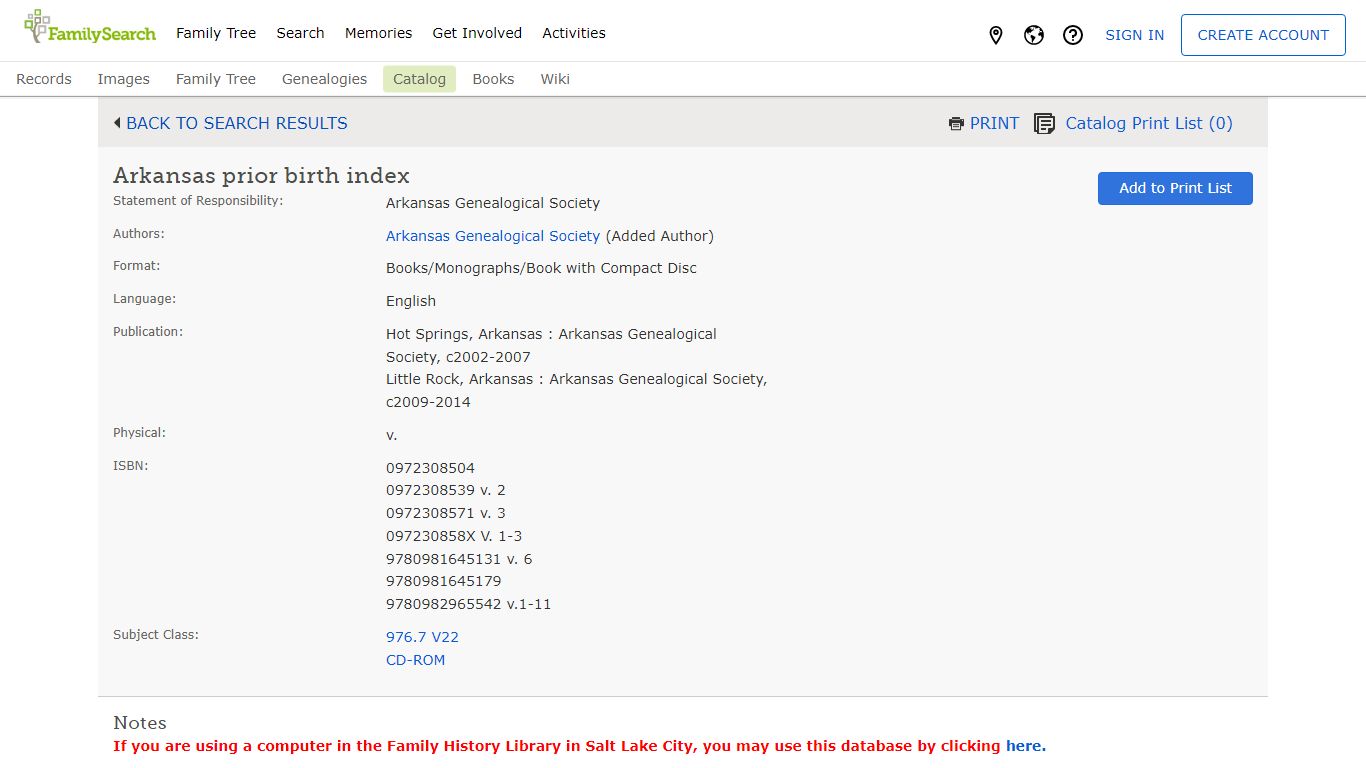
Task: Select the title 'Arkansas prior birth index'
Action: (261, 176)
